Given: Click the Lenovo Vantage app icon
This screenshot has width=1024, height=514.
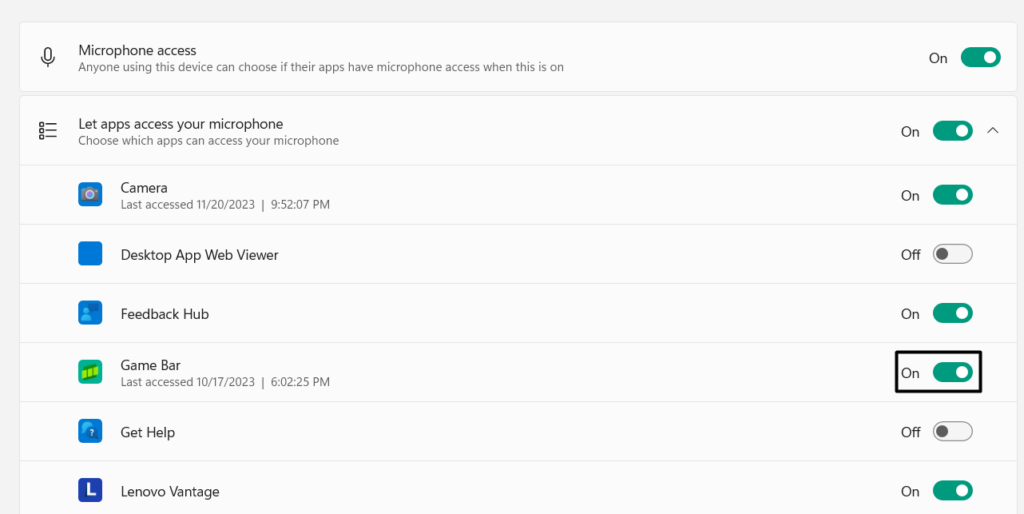Looking at the screenshot, I should tap(90, 491).
